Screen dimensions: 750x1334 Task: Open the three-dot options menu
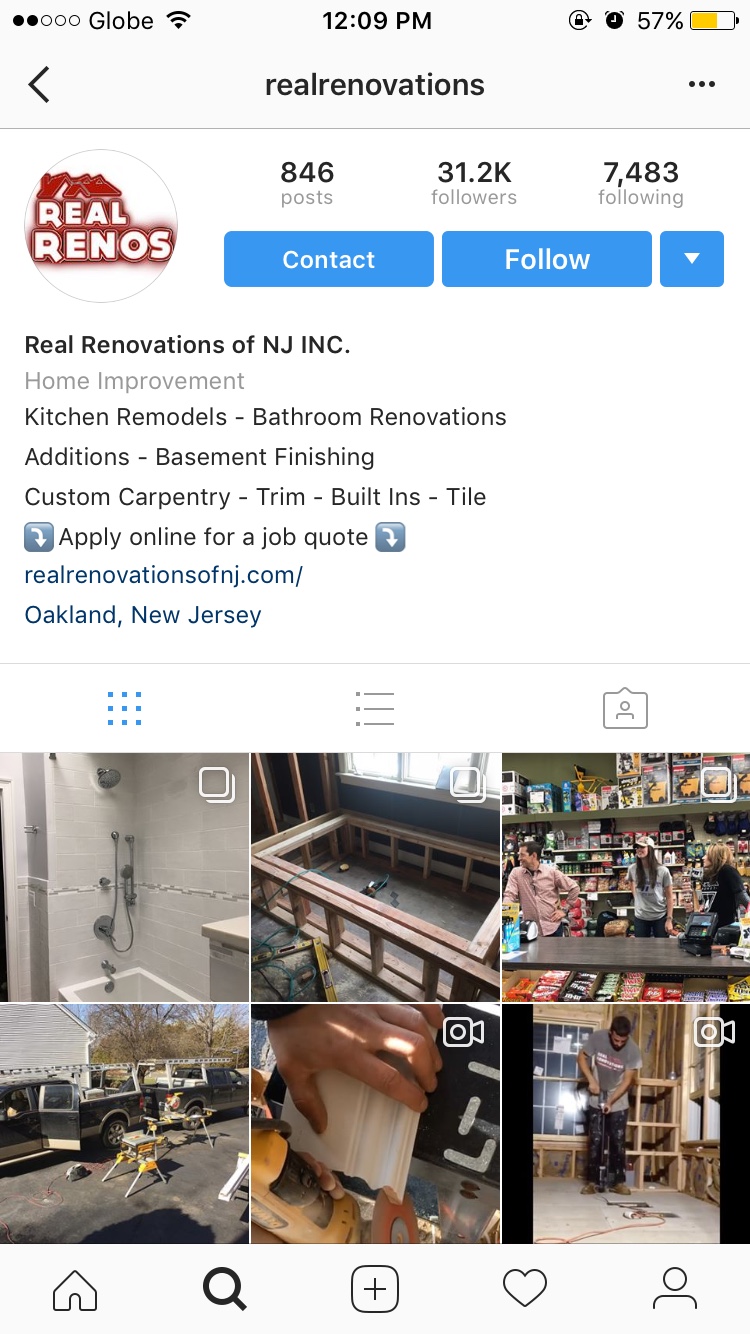point(702,85)
